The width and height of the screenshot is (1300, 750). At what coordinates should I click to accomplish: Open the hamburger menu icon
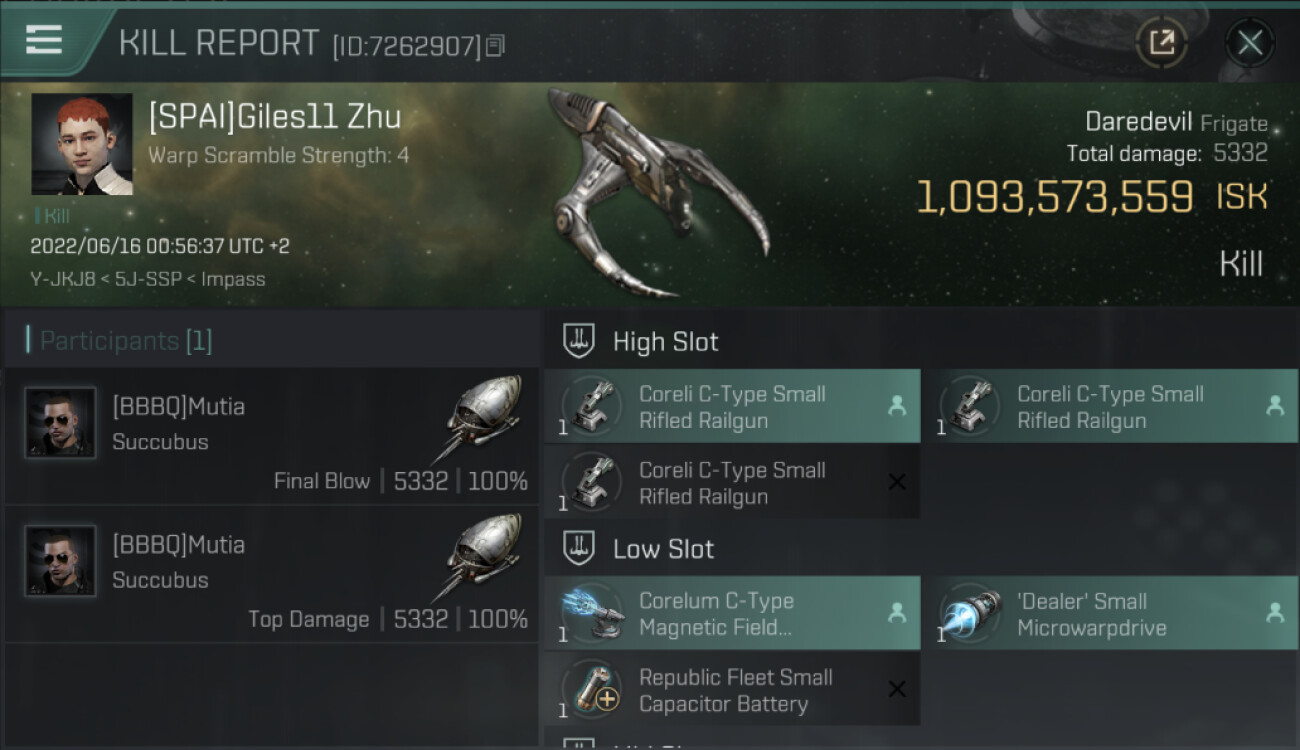coord(44,40)
